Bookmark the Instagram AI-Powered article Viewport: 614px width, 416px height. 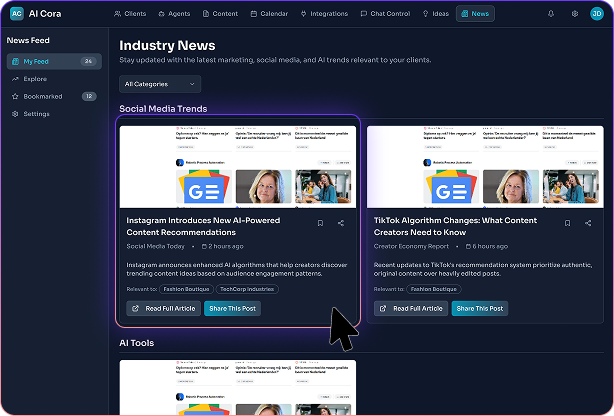click(320, 223)
